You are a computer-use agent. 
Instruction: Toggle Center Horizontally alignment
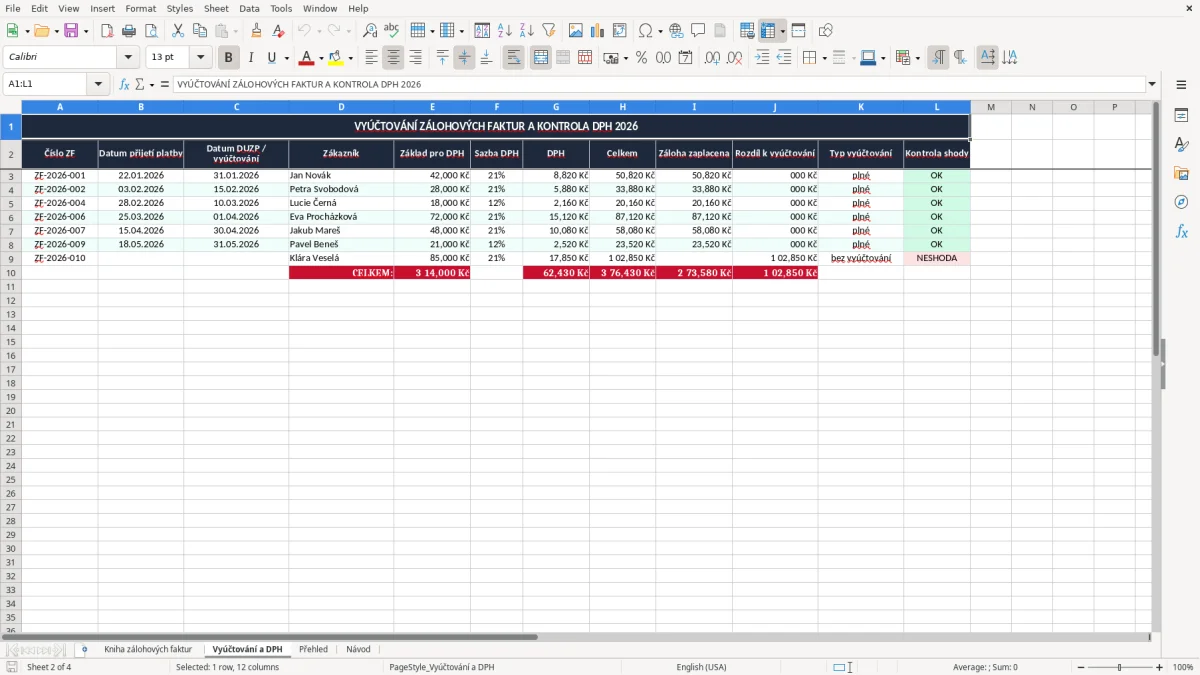click(x=394, y=58)
